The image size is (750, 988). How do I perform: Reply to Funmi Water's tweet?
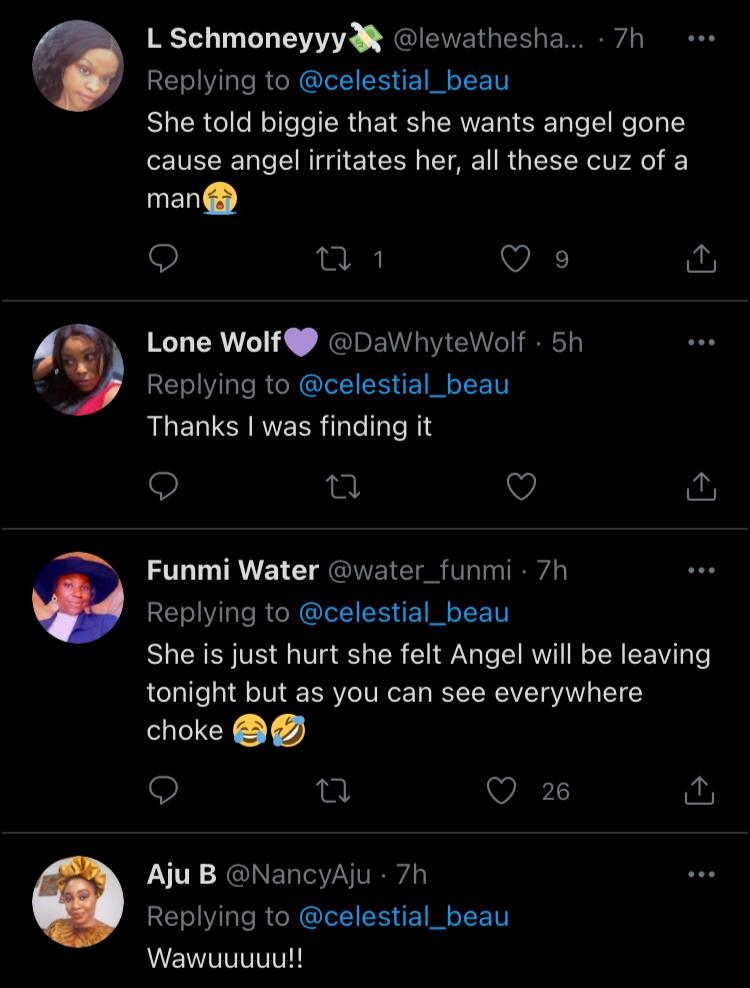pos(163,791)
